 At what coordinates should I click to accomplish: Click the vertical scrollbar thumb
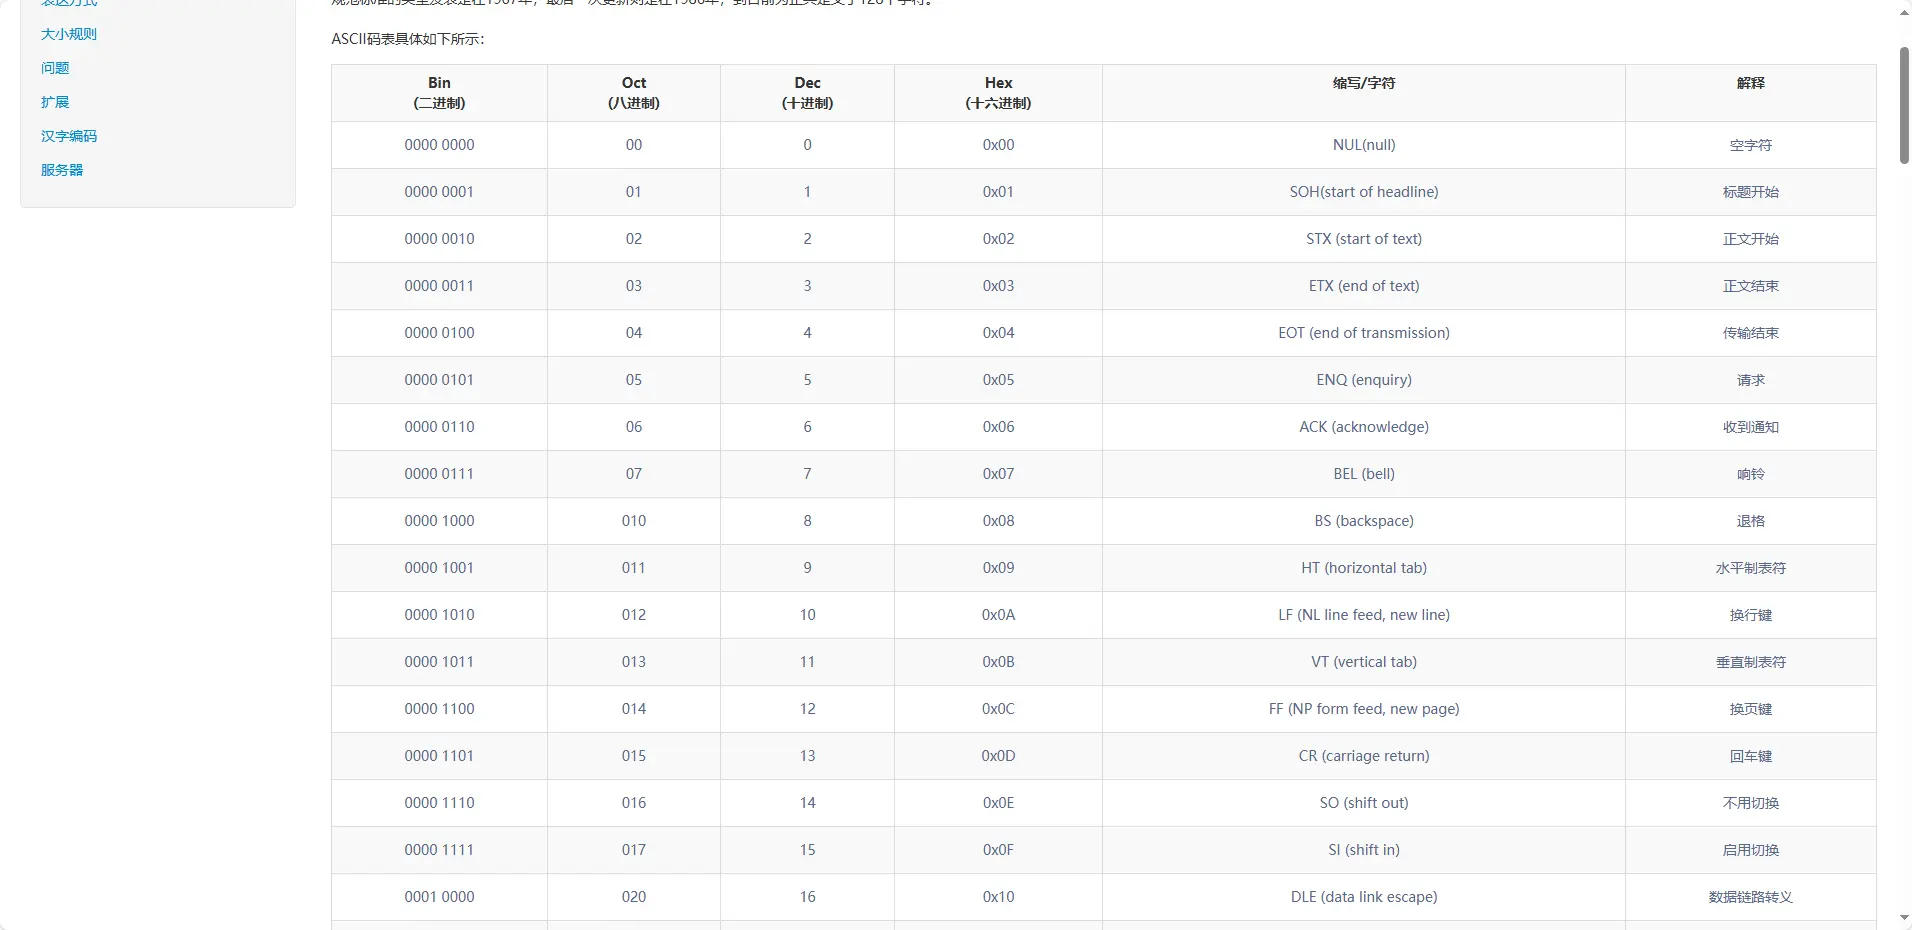click(x=1904, y=105)
